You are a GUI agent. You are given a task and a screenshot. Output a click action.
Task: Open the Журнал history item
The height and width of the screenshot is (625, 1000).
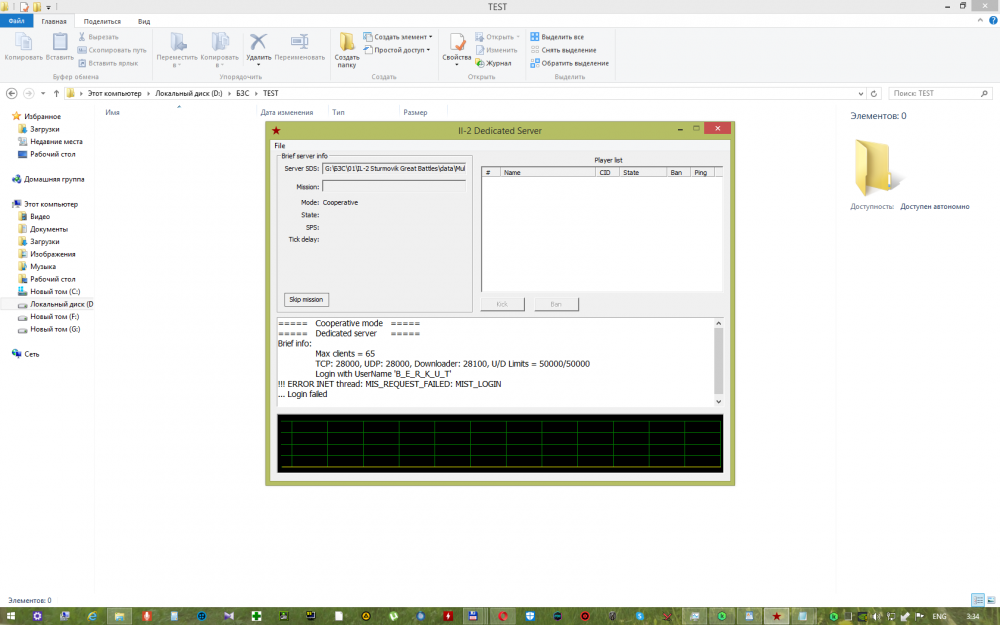coord(497,63)
